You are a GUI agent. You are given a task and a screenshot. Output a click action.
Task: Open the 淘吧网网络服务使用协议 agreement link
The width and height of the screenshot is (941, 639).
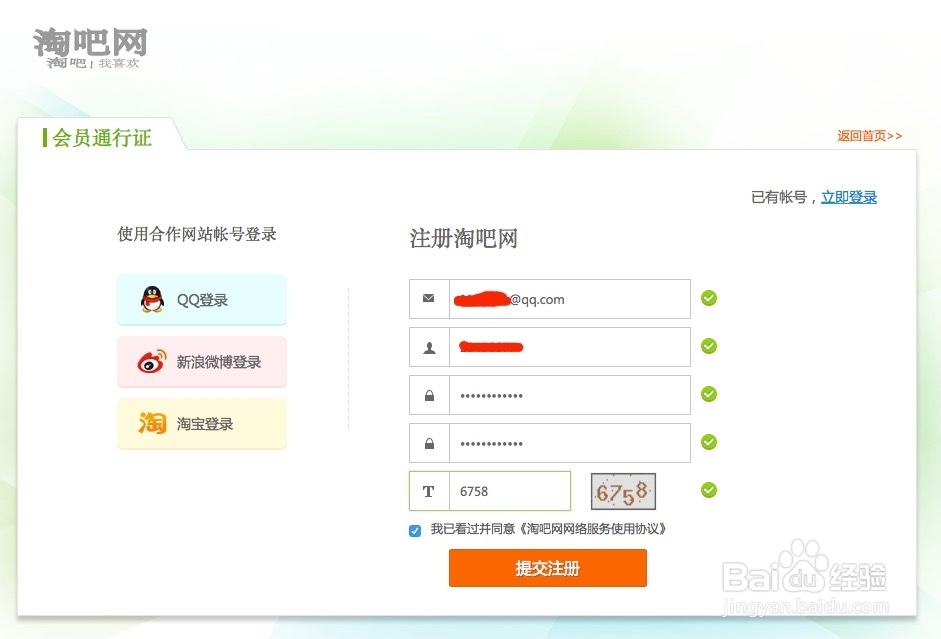[x=592, y=529]
